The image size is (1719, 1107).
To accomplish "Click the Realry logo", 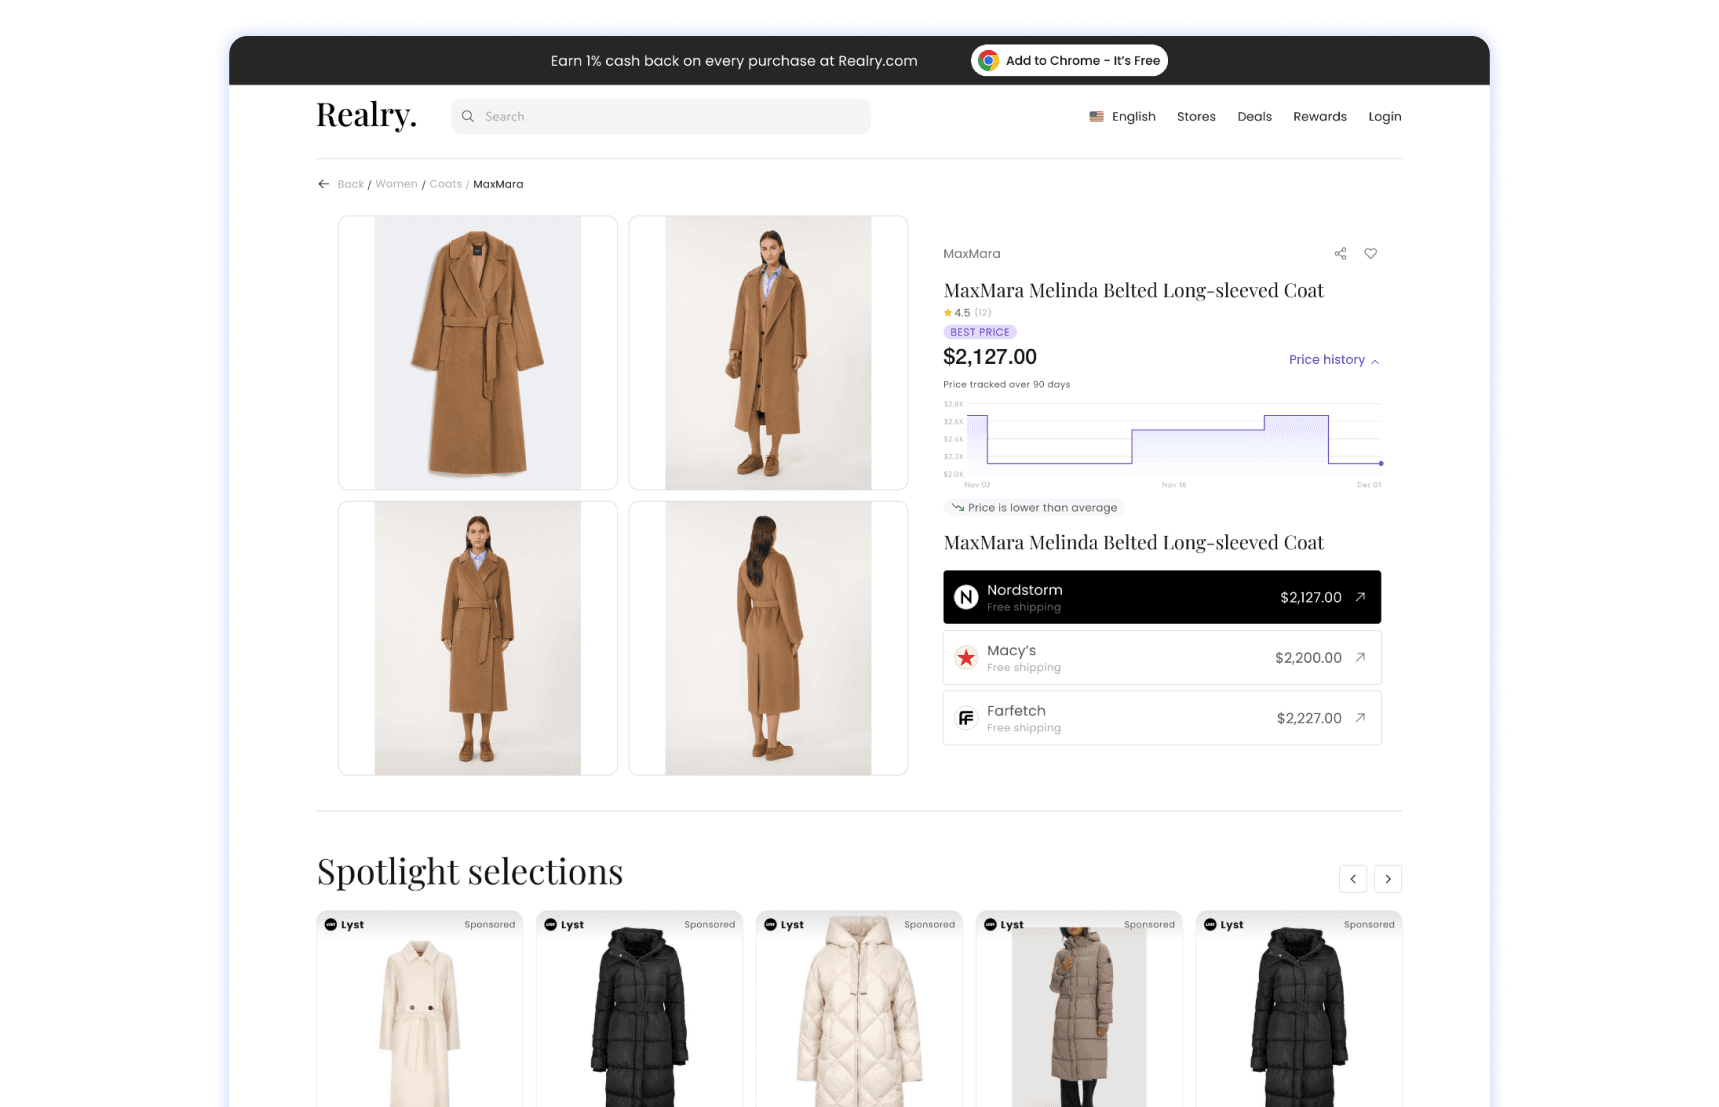I will pos(366,116).
